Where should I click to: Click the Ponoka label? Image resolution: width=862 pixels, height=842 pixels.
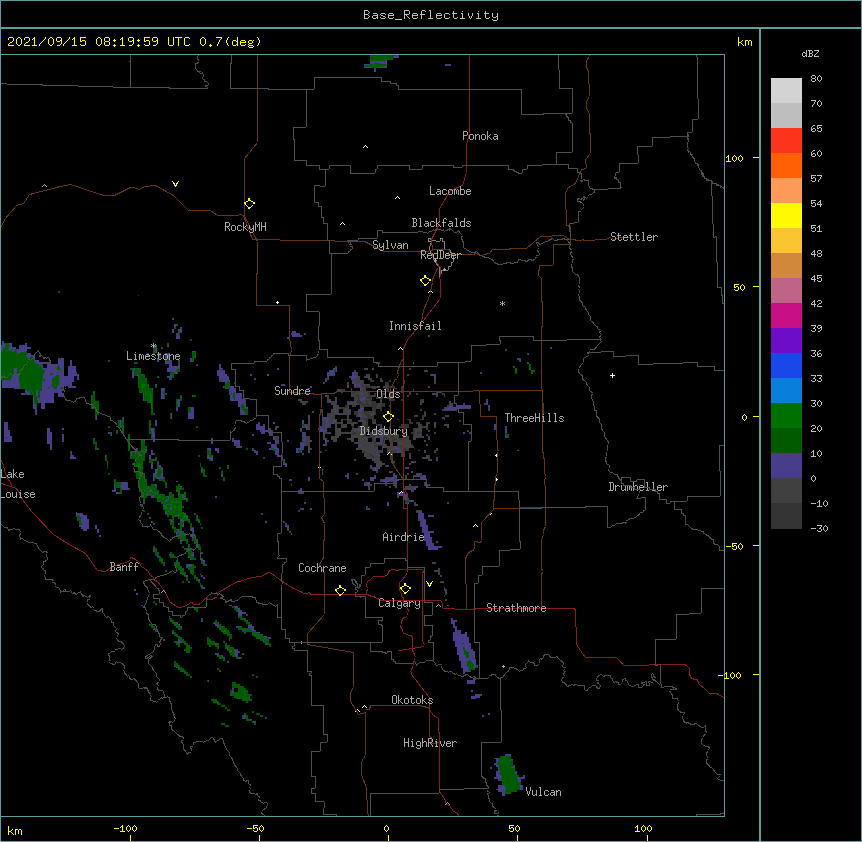coord(480,136)
